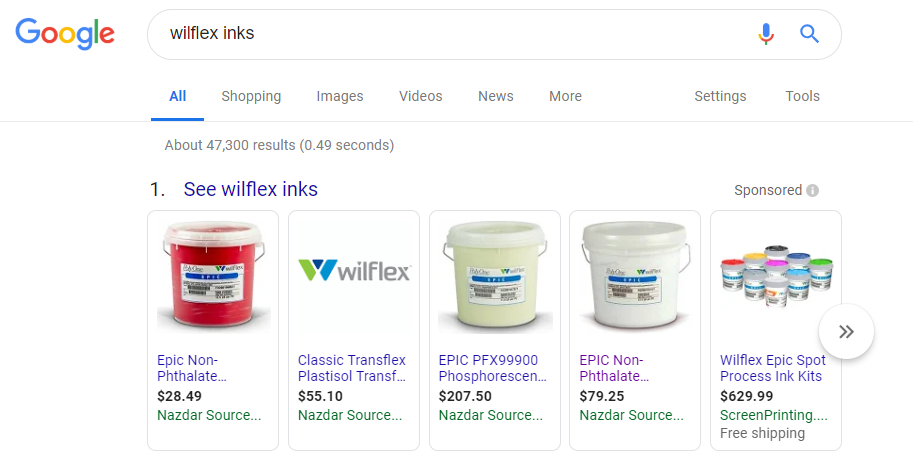The width and height of the screenshot is (913, 467).
Task: Open the Settings menu
Action: (720, 96)
